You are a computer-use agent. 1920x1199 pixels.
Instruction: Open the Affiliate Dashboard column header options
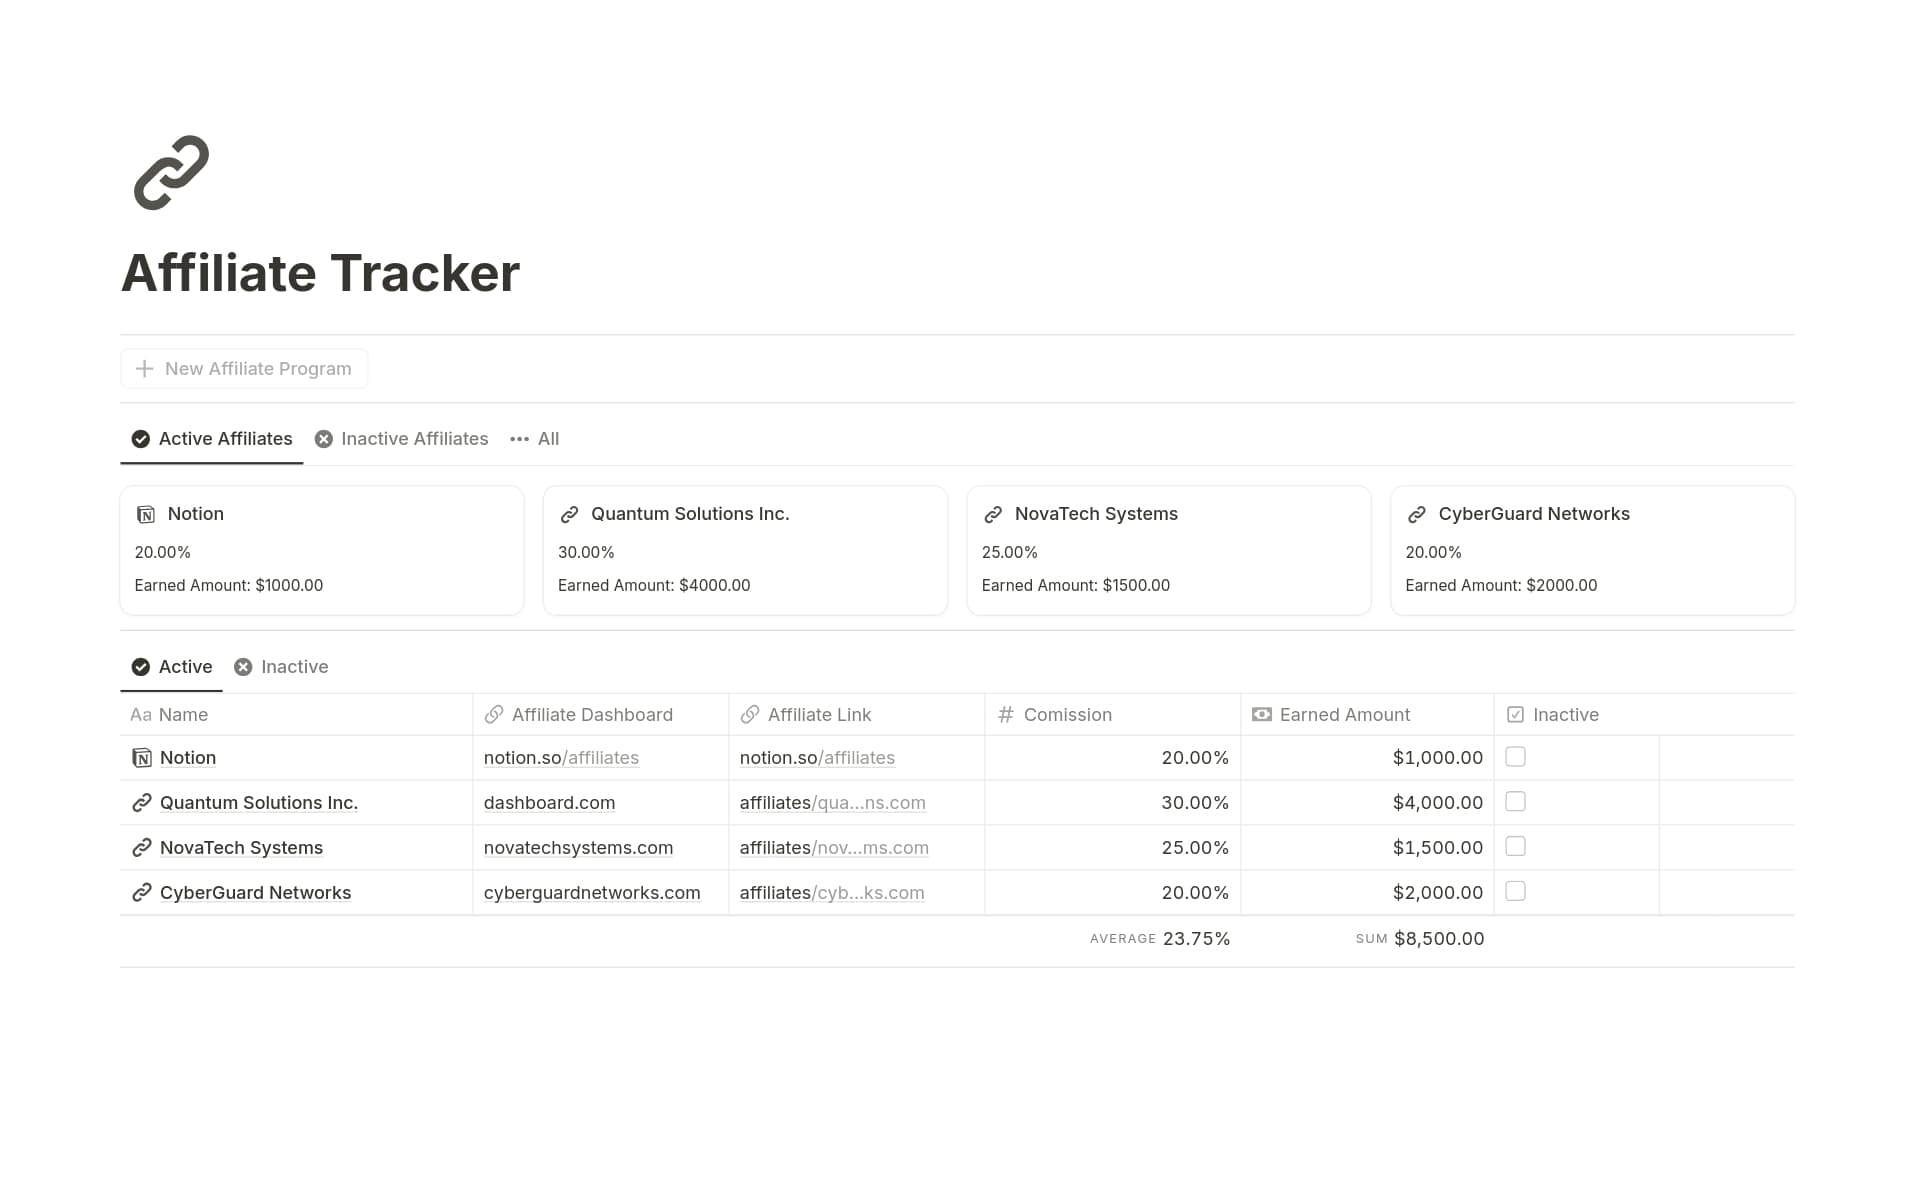[592, 714]
